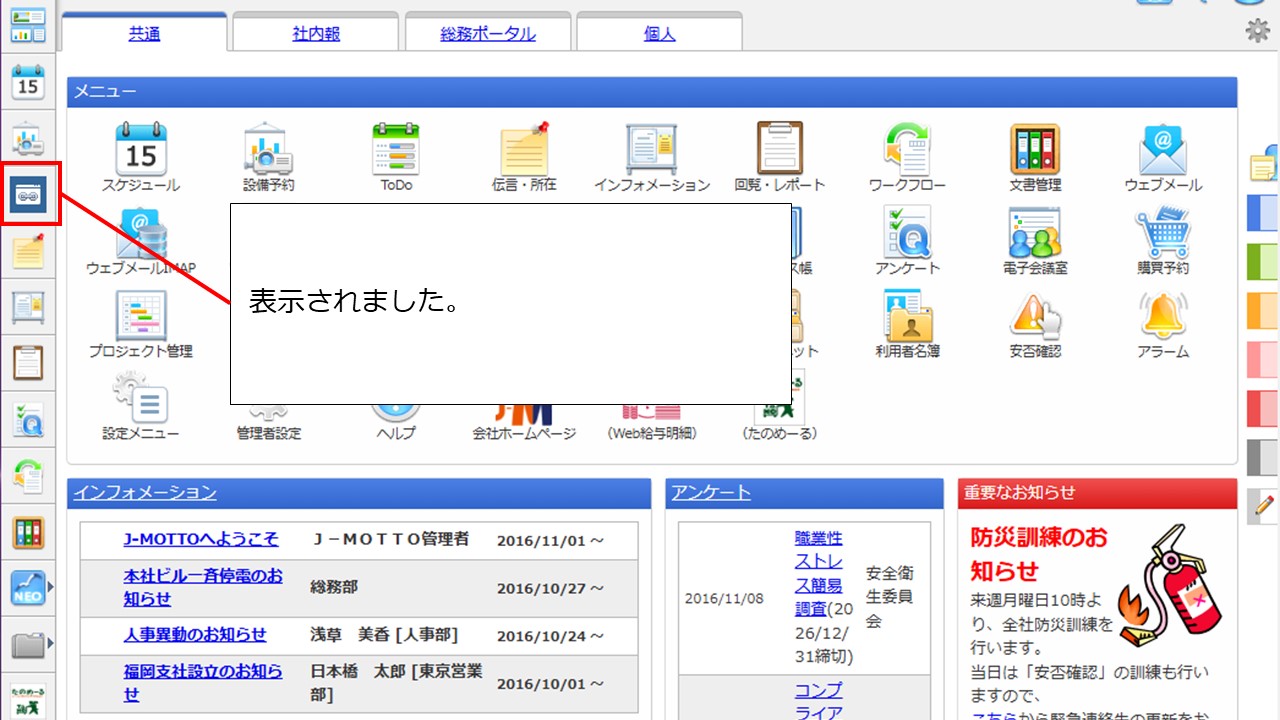This screenshot has width=1280, height=720.
Task: Open the settings gear at top right
Action: tap(1257, 31)
